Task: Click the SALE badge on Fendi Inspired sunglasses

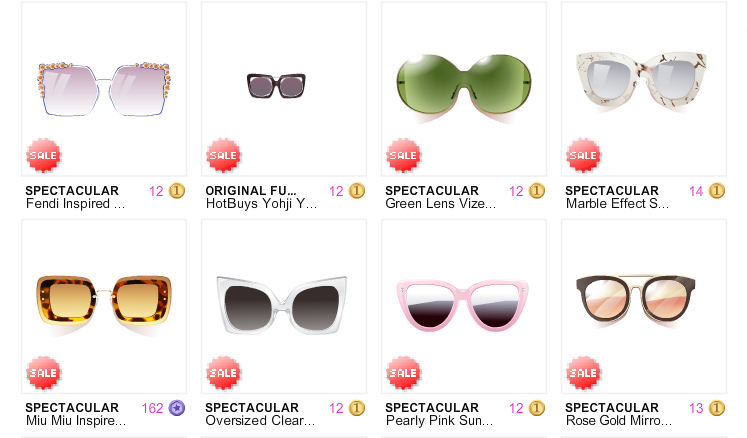Action: coord(43,155)
